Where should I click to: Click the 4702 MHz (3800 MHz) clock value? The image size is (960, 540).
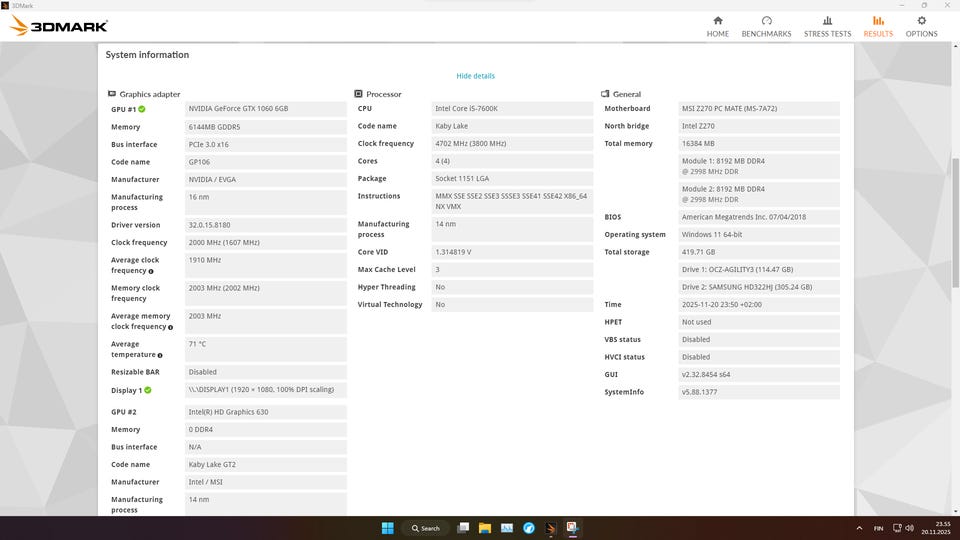(512, 144)
